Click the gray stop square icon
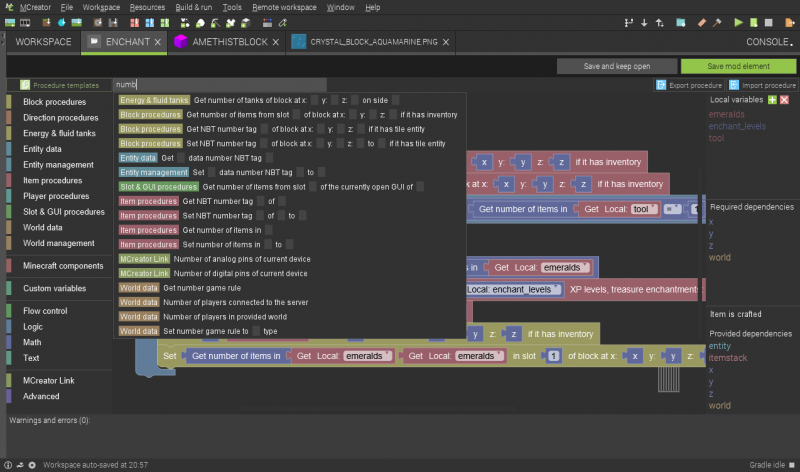800x472 pixels. coord(769,22)
